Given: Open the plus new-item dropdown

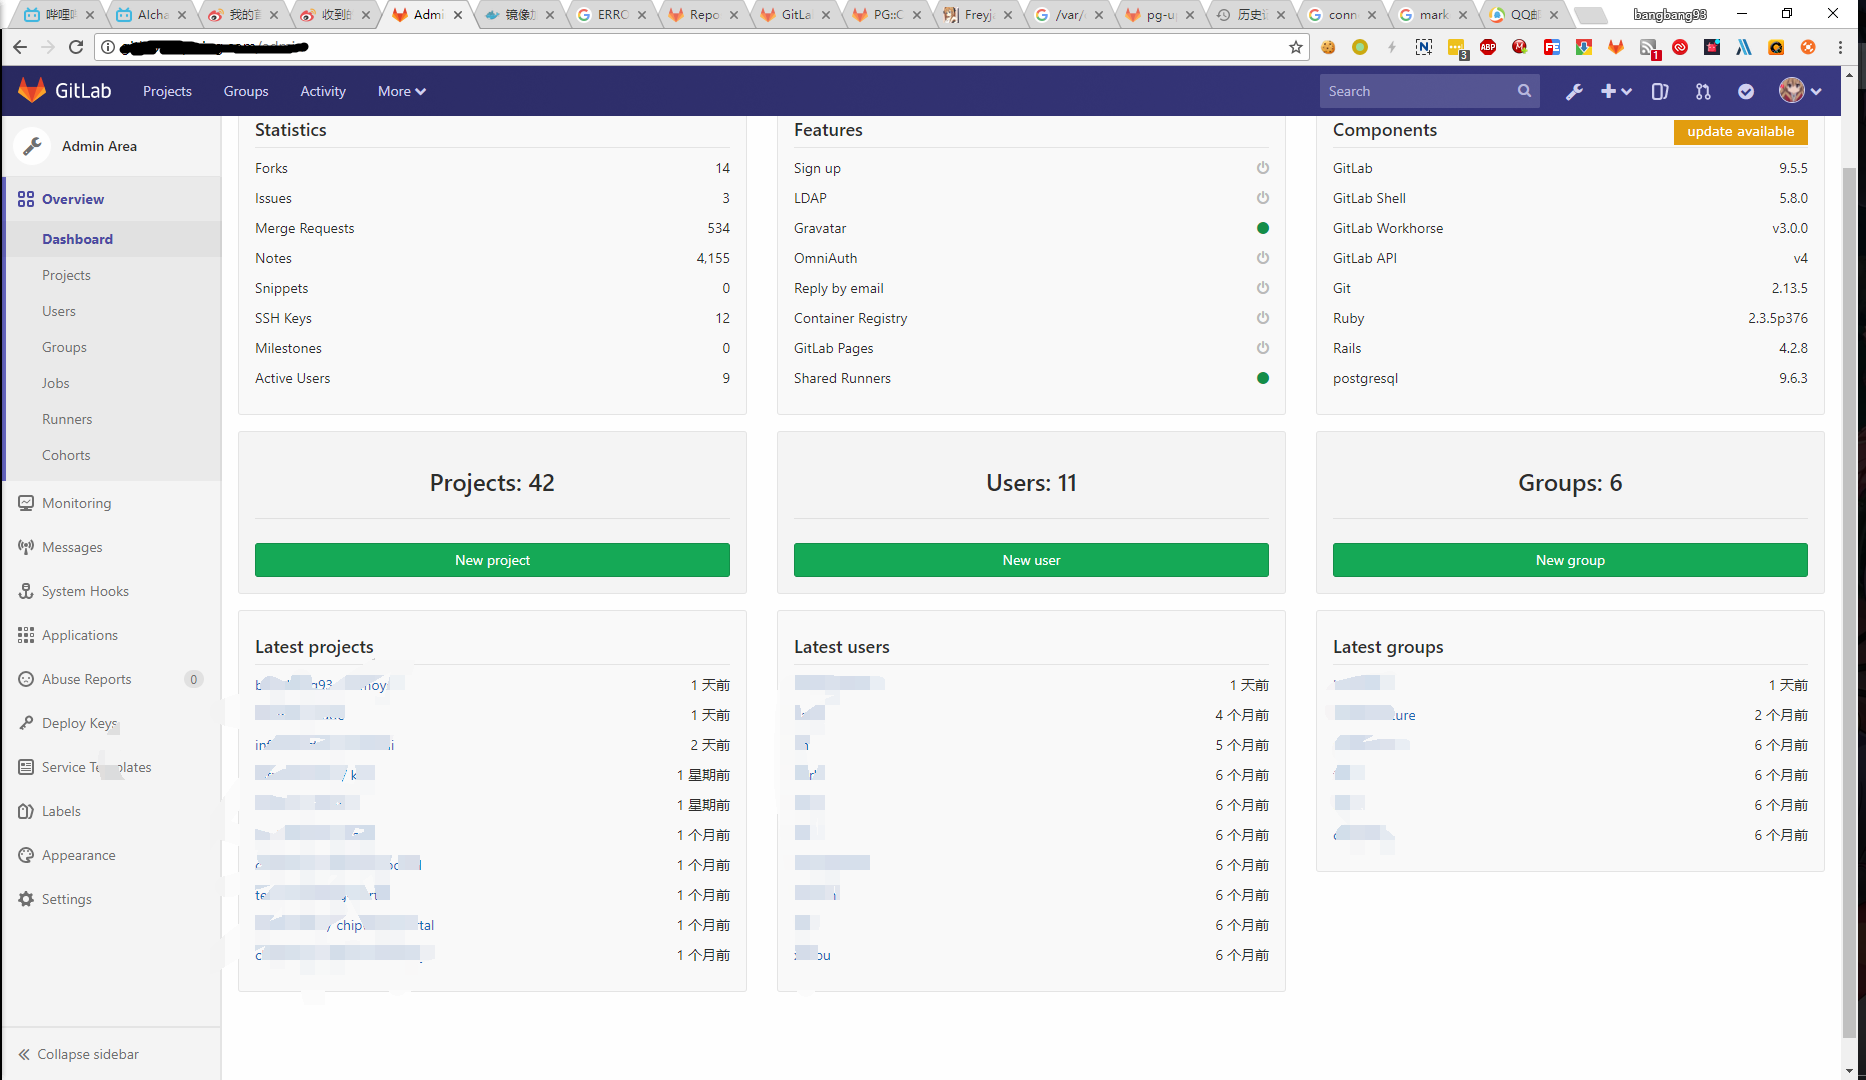Looking at the screenshot, I should [1615, 91].
